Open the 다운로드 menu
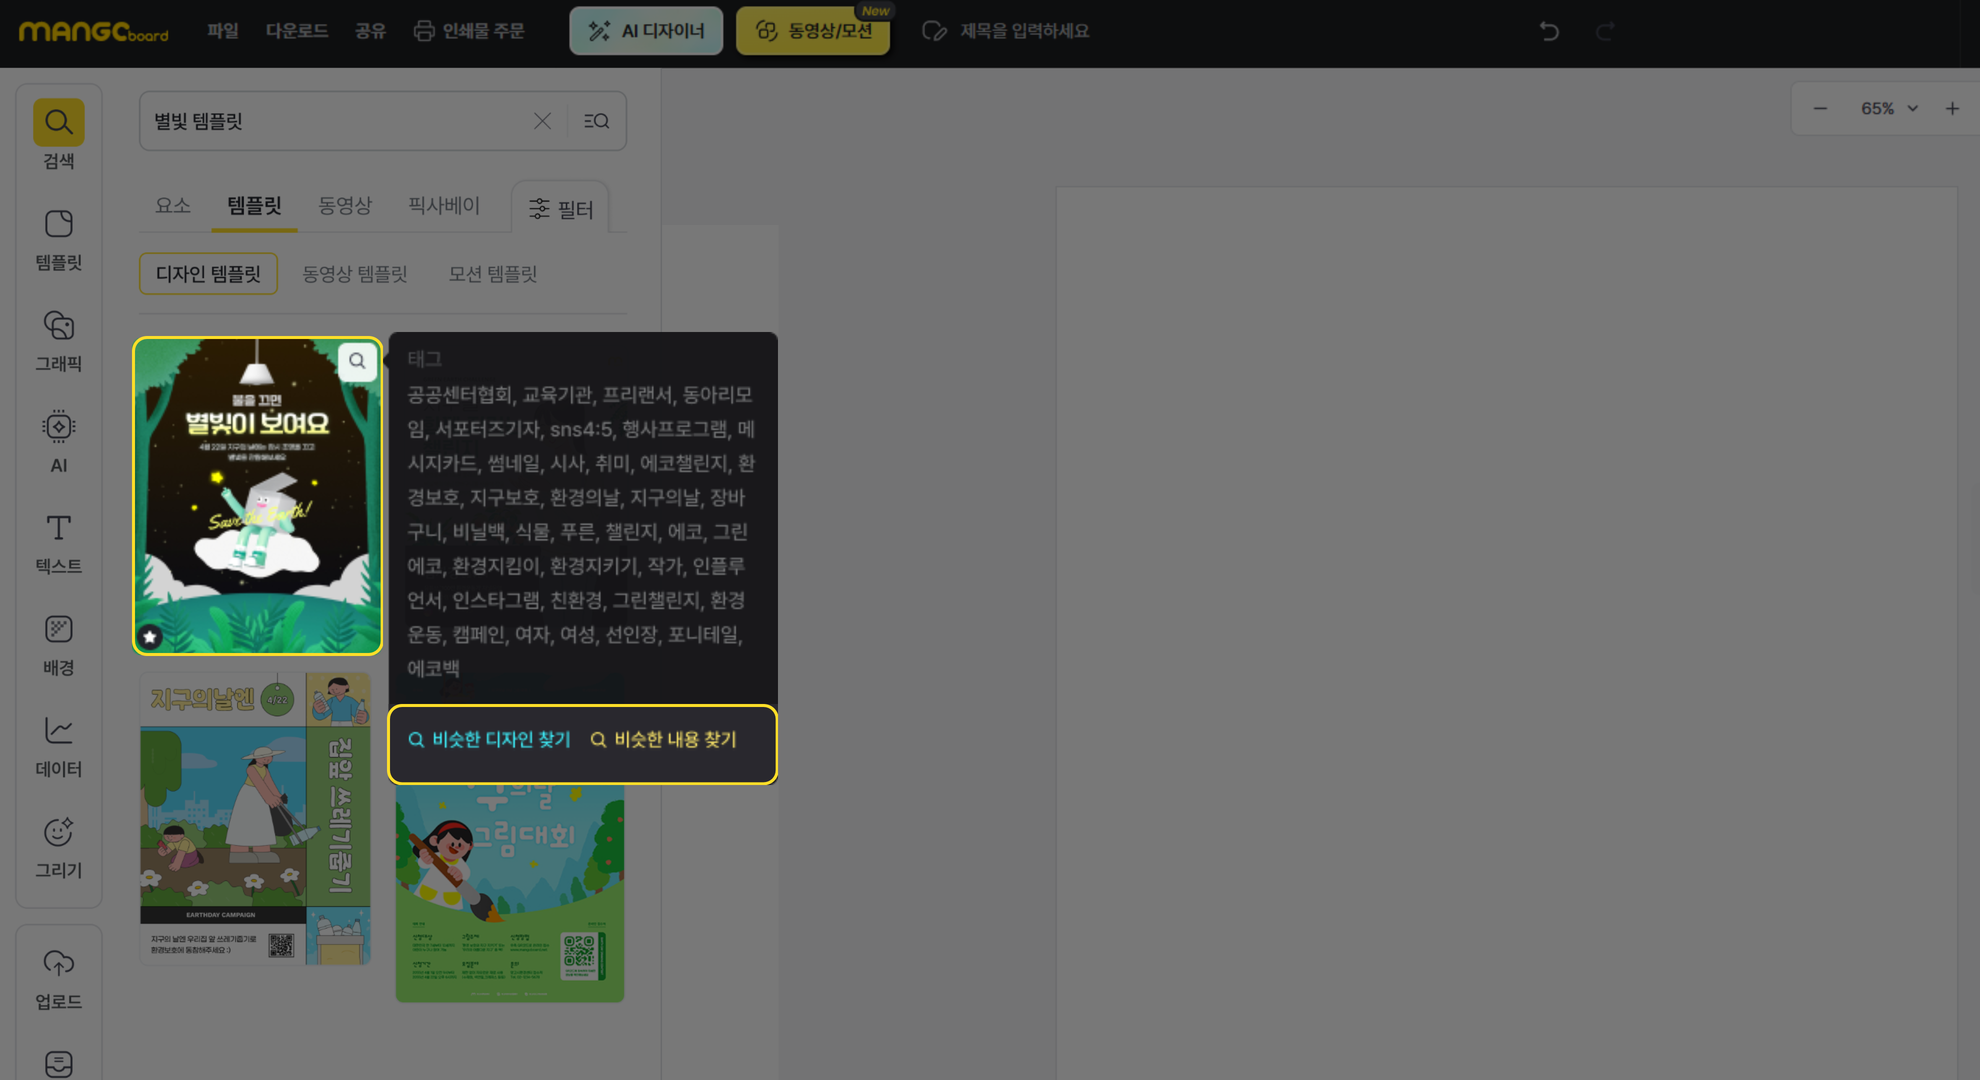This screenshot has width=1980, height=1080. coord(296,31)
